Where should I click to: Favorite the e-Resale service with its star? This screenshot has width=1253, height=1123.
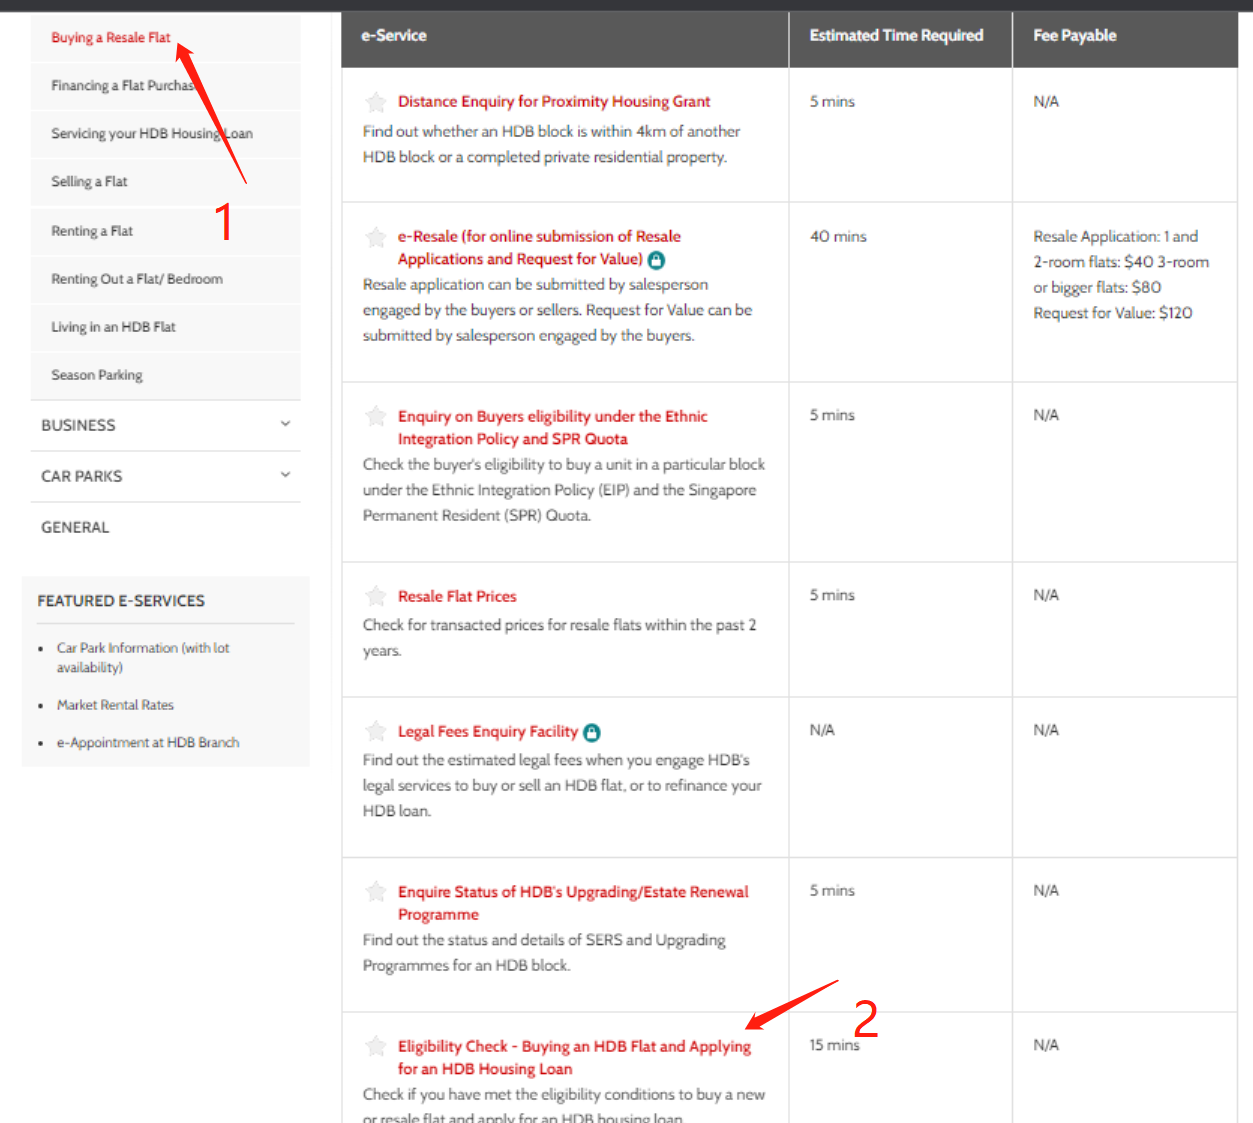(x=376, y=237)
